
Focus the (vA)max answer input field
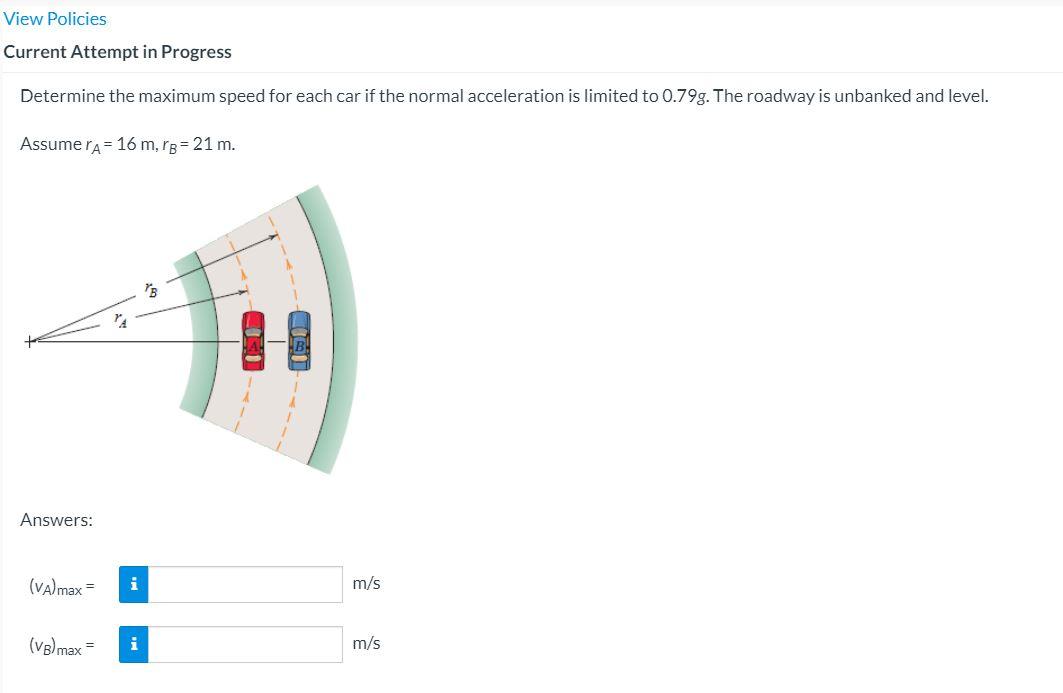pos(245,584)
